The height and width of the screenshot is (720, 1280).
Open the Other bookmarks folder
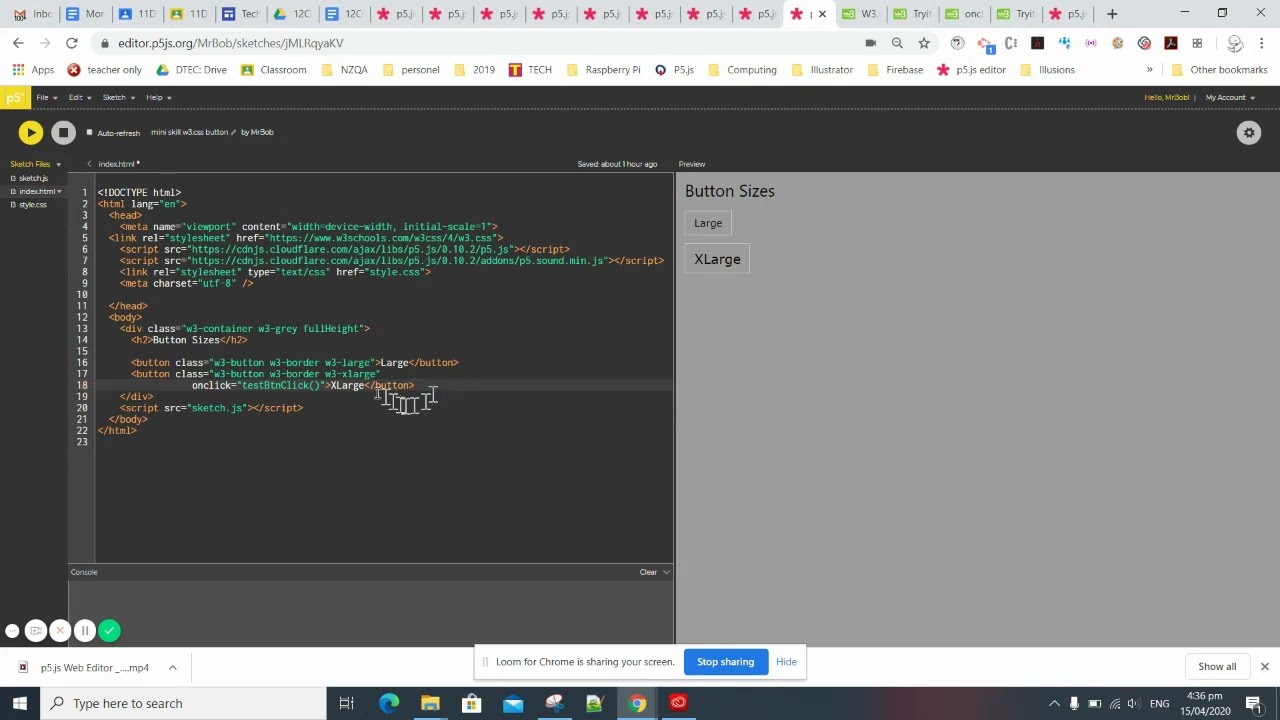tap(1220, 70)
